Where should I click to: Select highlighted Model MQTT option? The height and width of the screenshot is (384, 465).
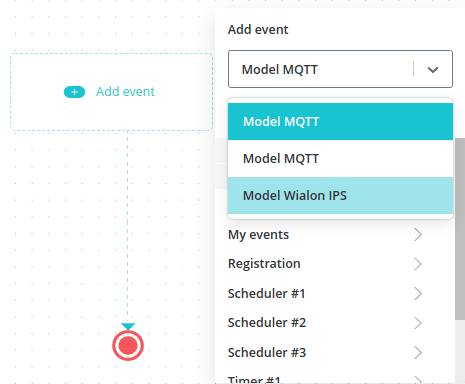pyautogui.click(x=340, y=121)
